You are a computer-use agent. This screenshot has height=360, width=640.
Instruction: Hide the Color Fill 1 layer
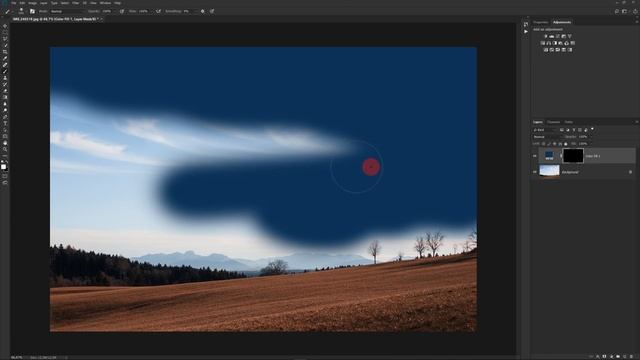[534, 156]
